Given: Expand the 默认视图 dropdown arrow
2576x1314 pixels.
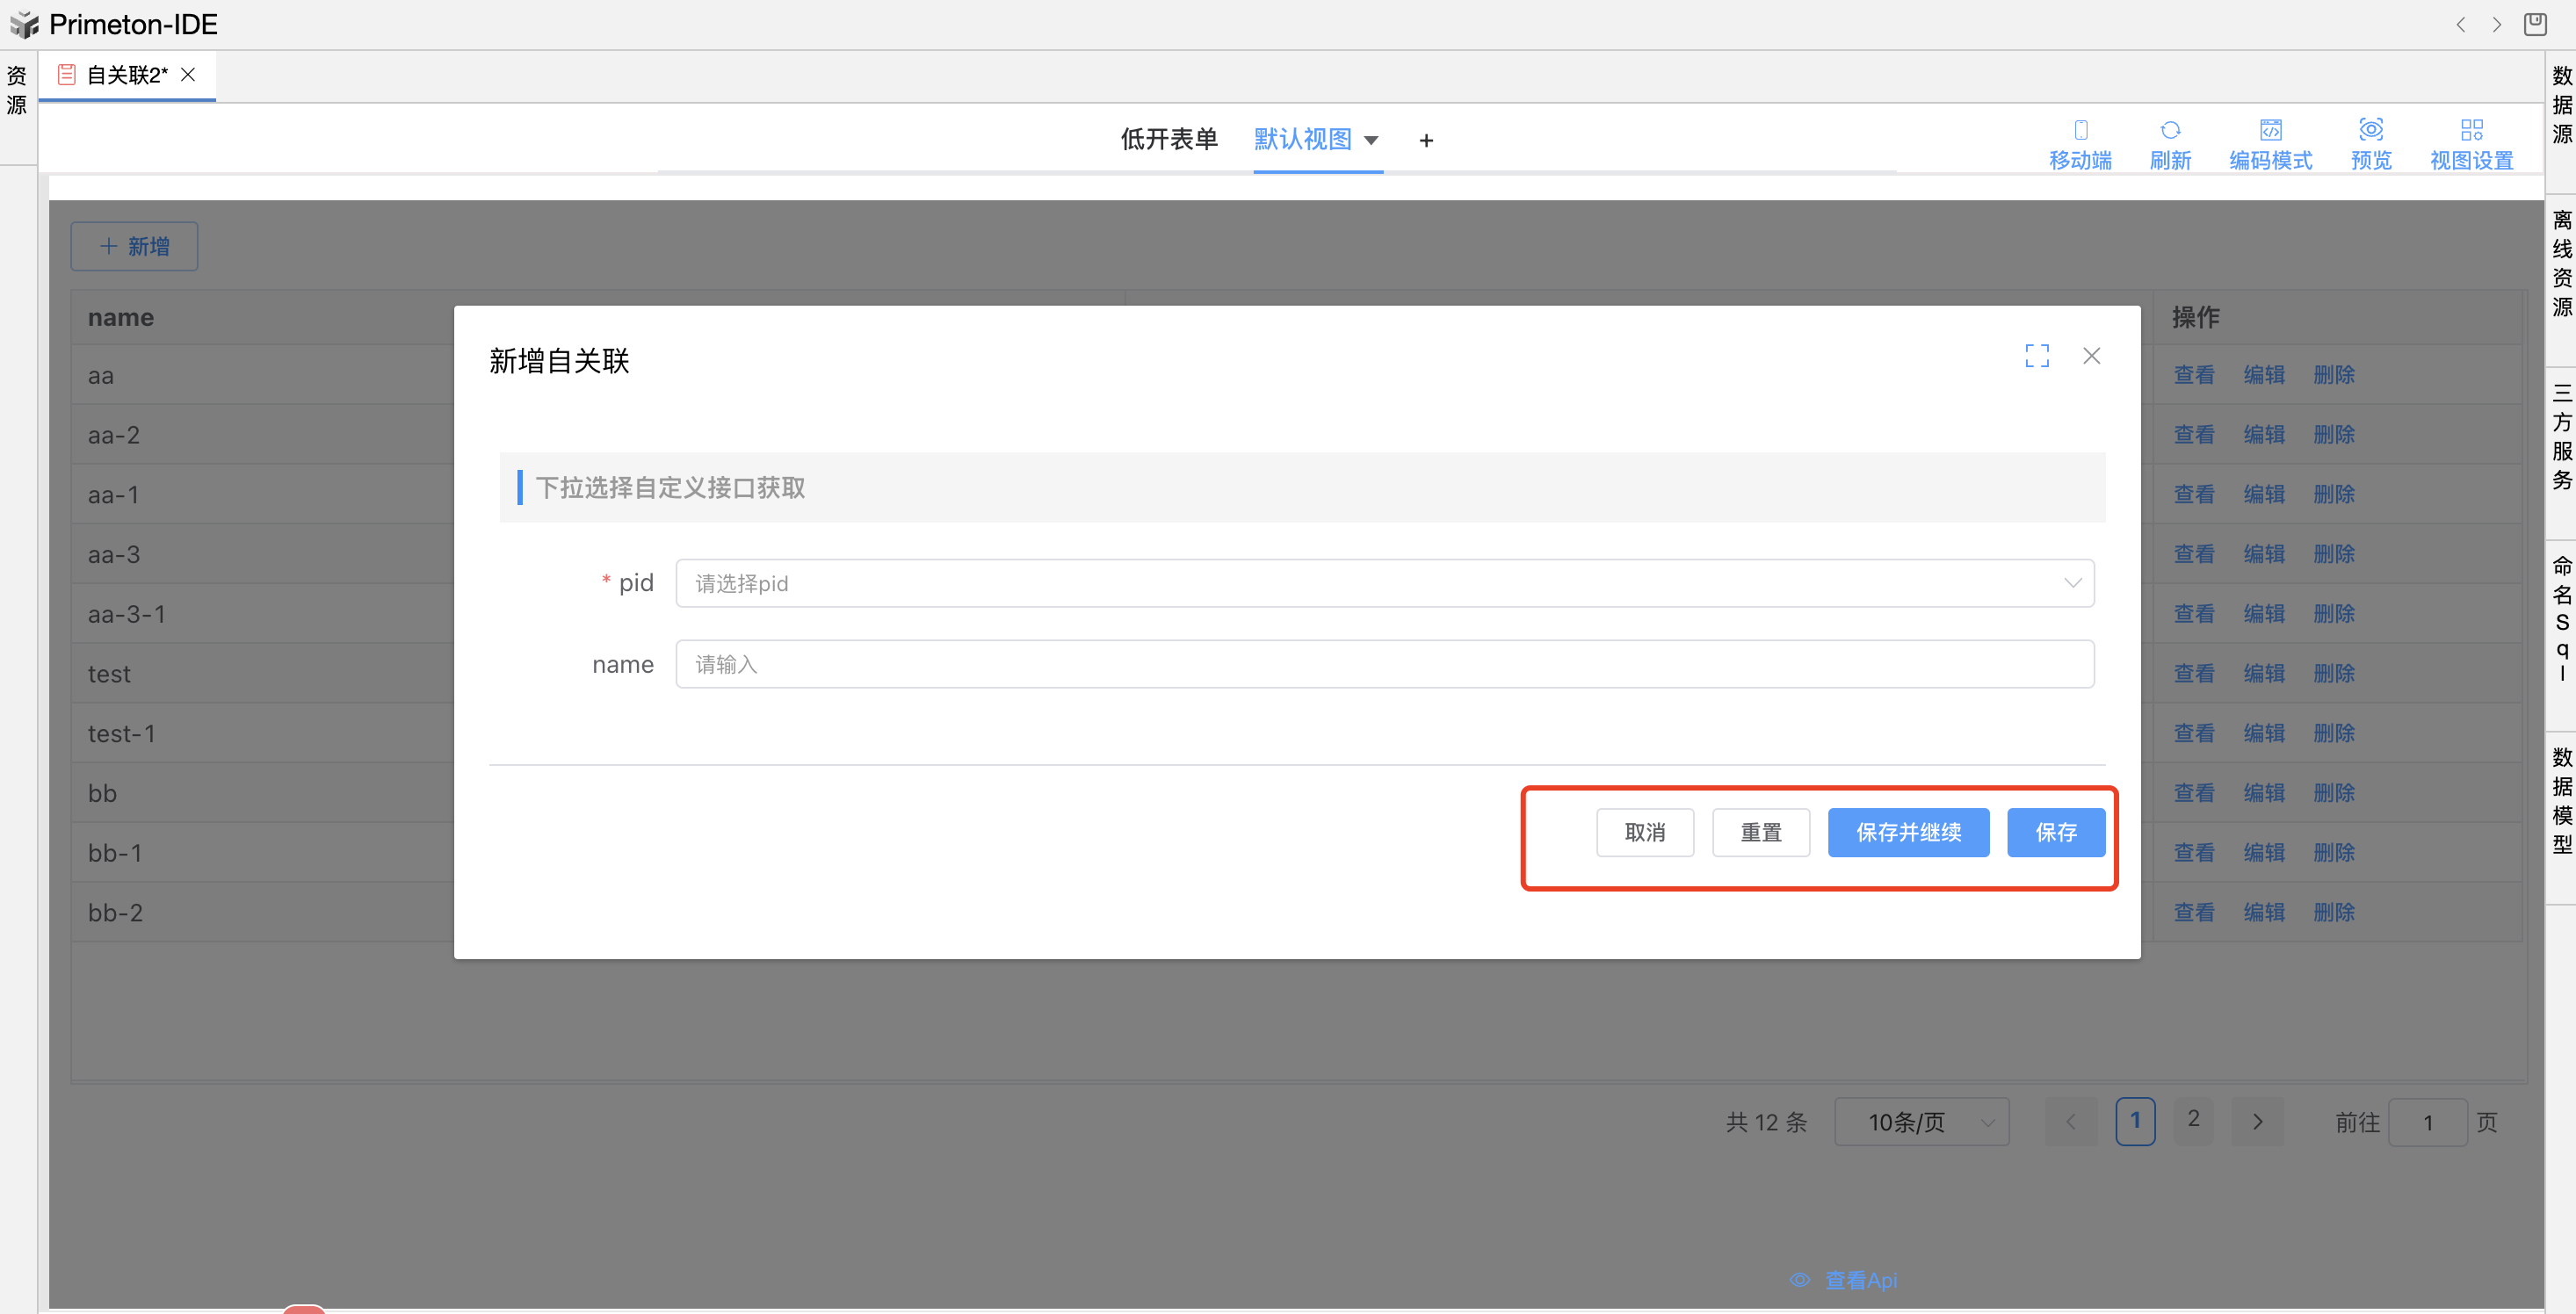Looking at the screenshot, I should point(1372,140).
